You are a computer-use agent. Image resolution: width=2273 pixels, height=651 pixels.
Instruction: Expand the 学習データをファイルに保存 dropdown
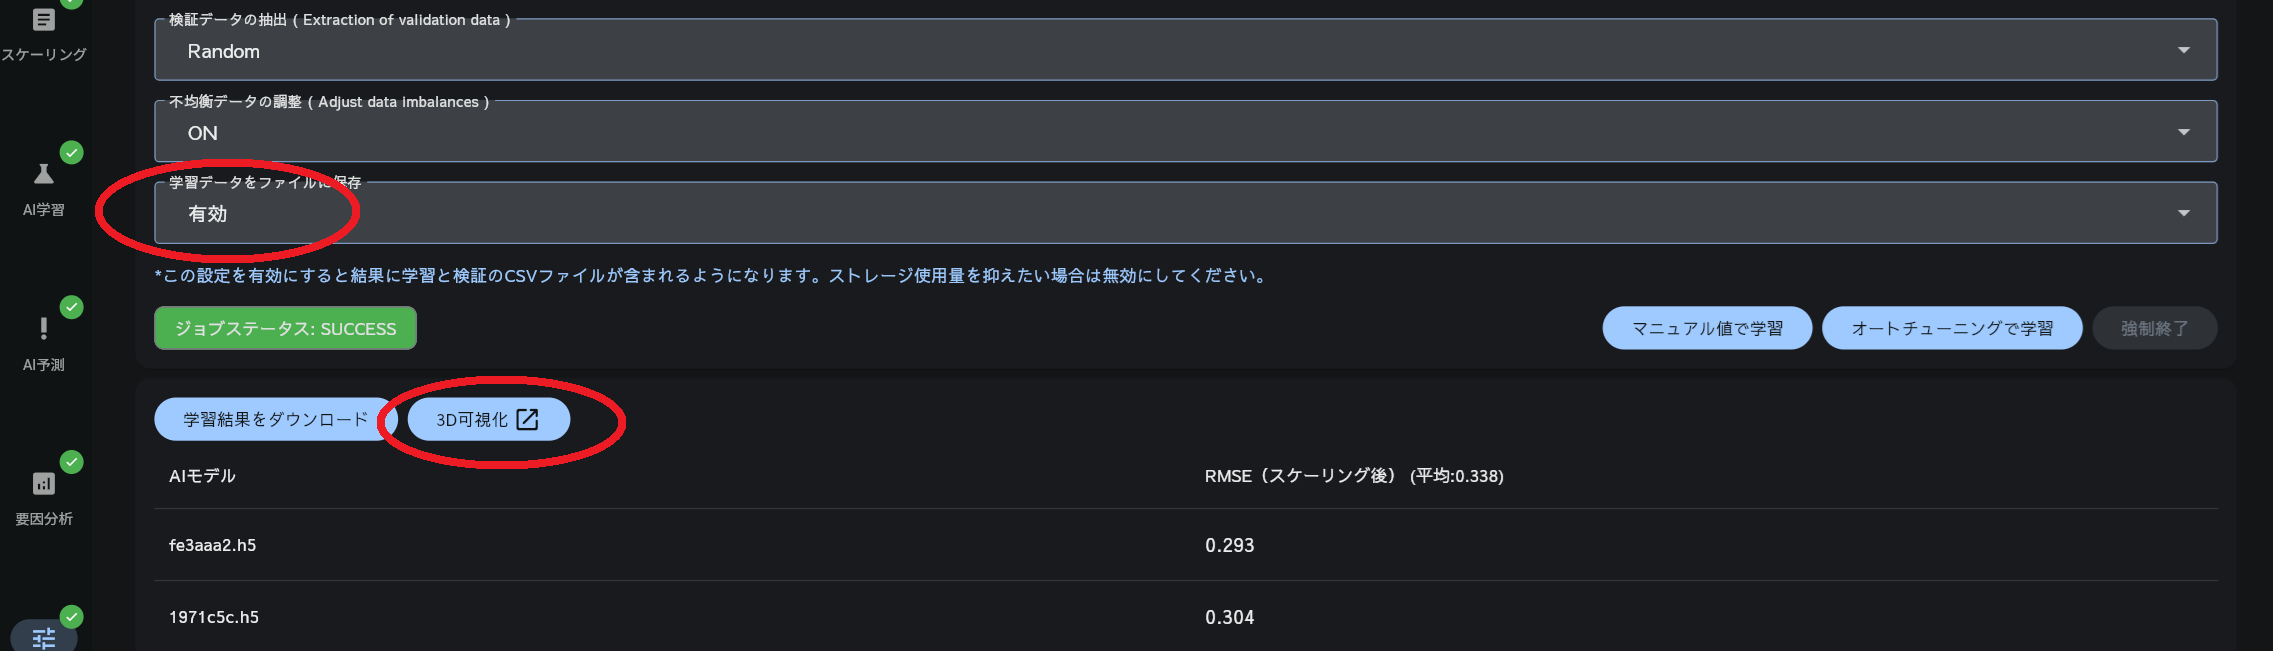pyautogui.click(x=1185, y=214)
